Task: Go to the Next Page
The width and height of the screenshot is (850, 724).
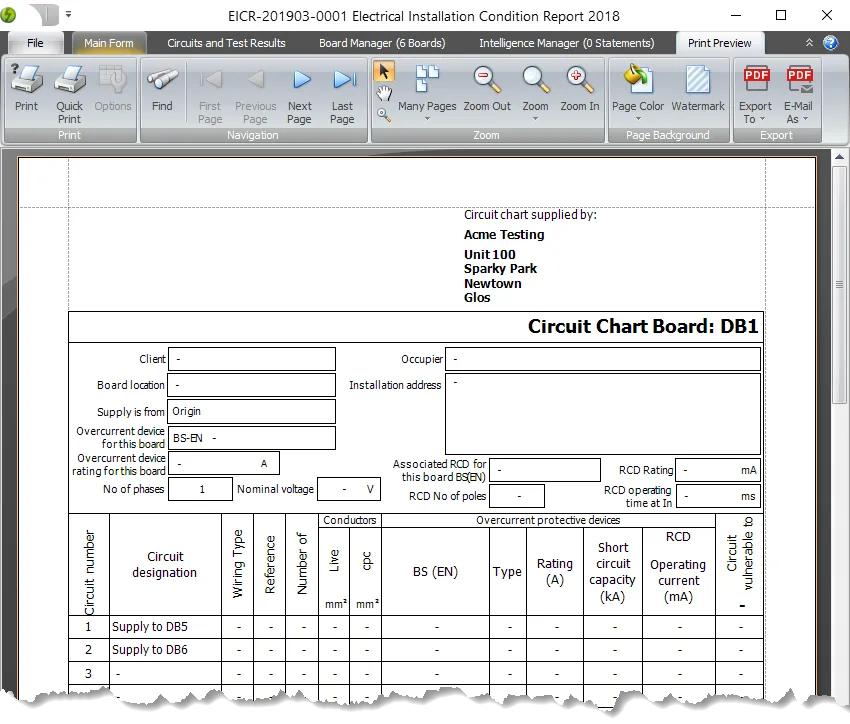Action: [x=299, y=90]
